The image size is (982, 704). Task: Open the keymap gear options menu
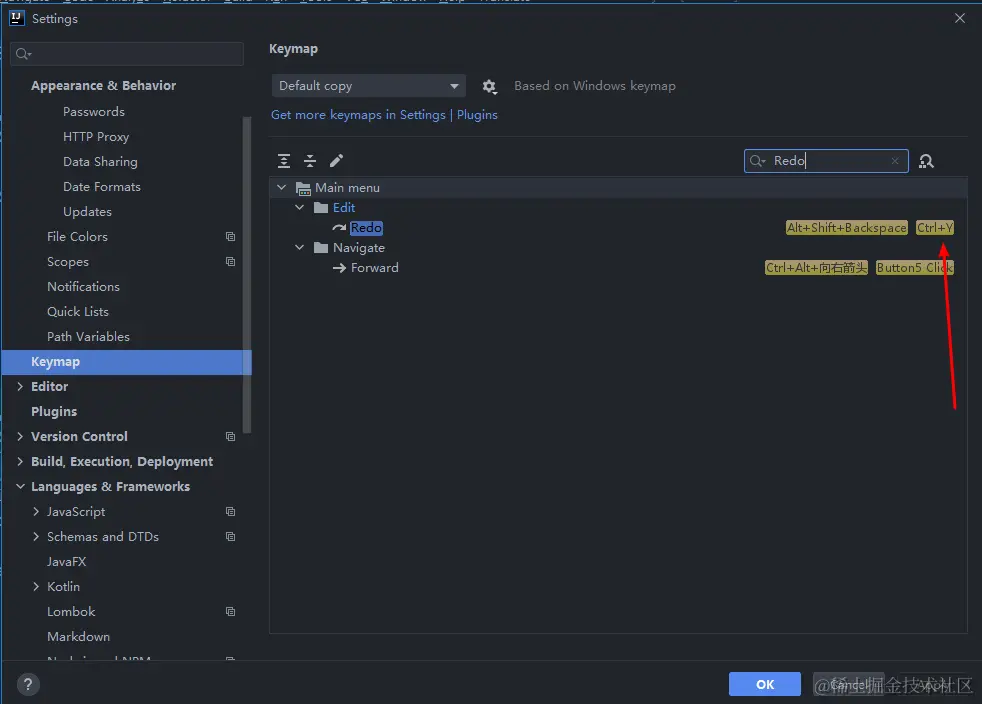click(x=490, y=86)
